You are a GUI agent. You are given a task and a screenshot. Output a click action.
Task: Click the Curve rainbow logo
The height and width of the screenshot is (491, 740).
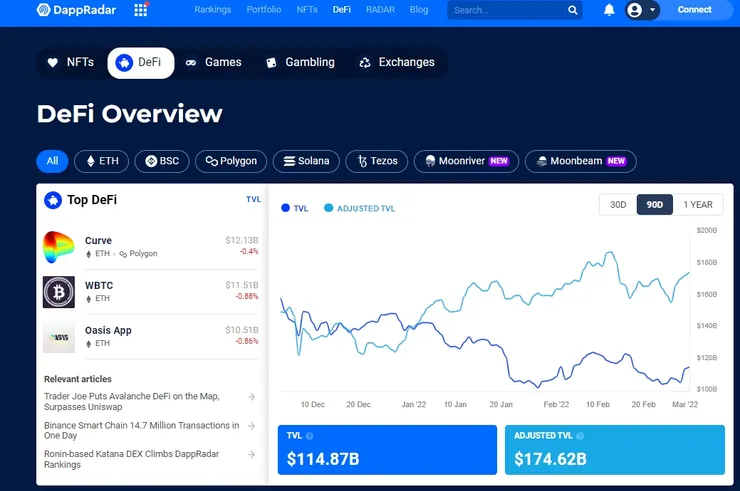coord(59,247)
